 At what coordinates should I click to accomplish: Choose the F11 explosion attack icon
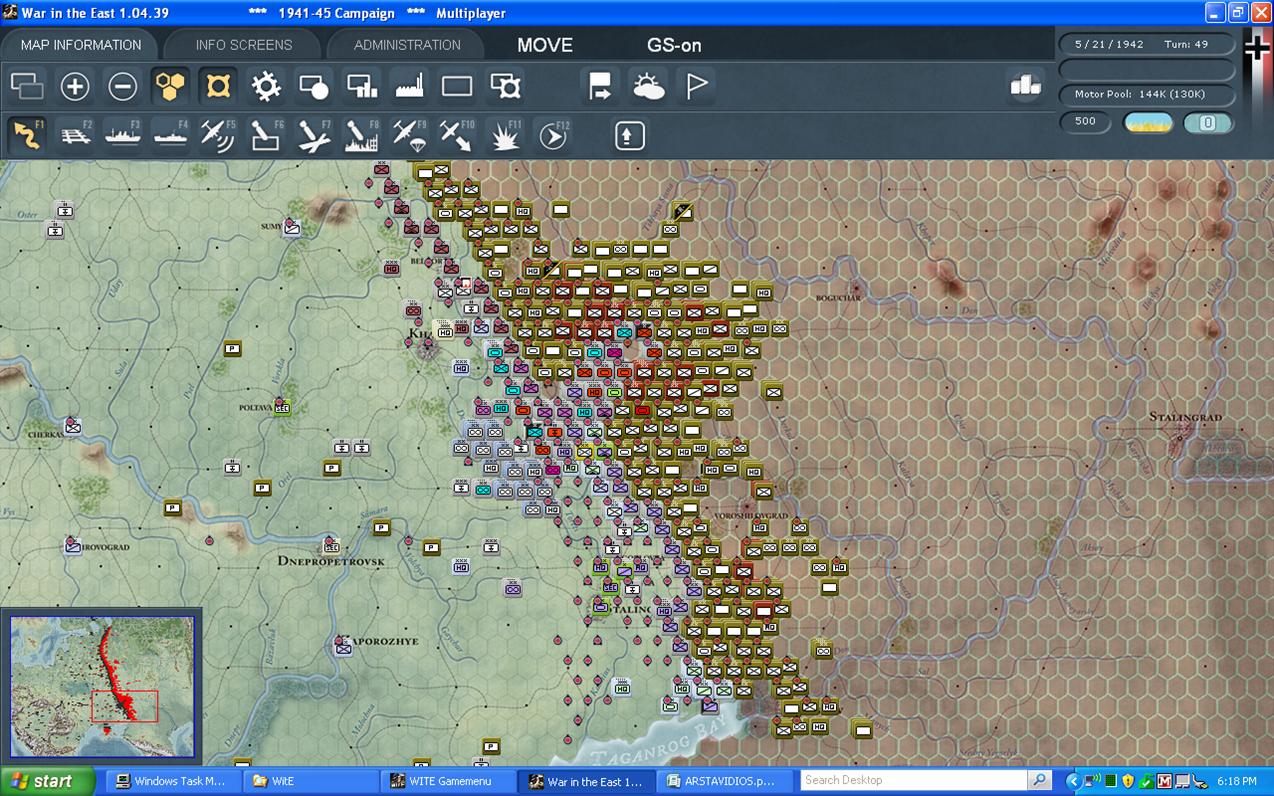(505, 135)
